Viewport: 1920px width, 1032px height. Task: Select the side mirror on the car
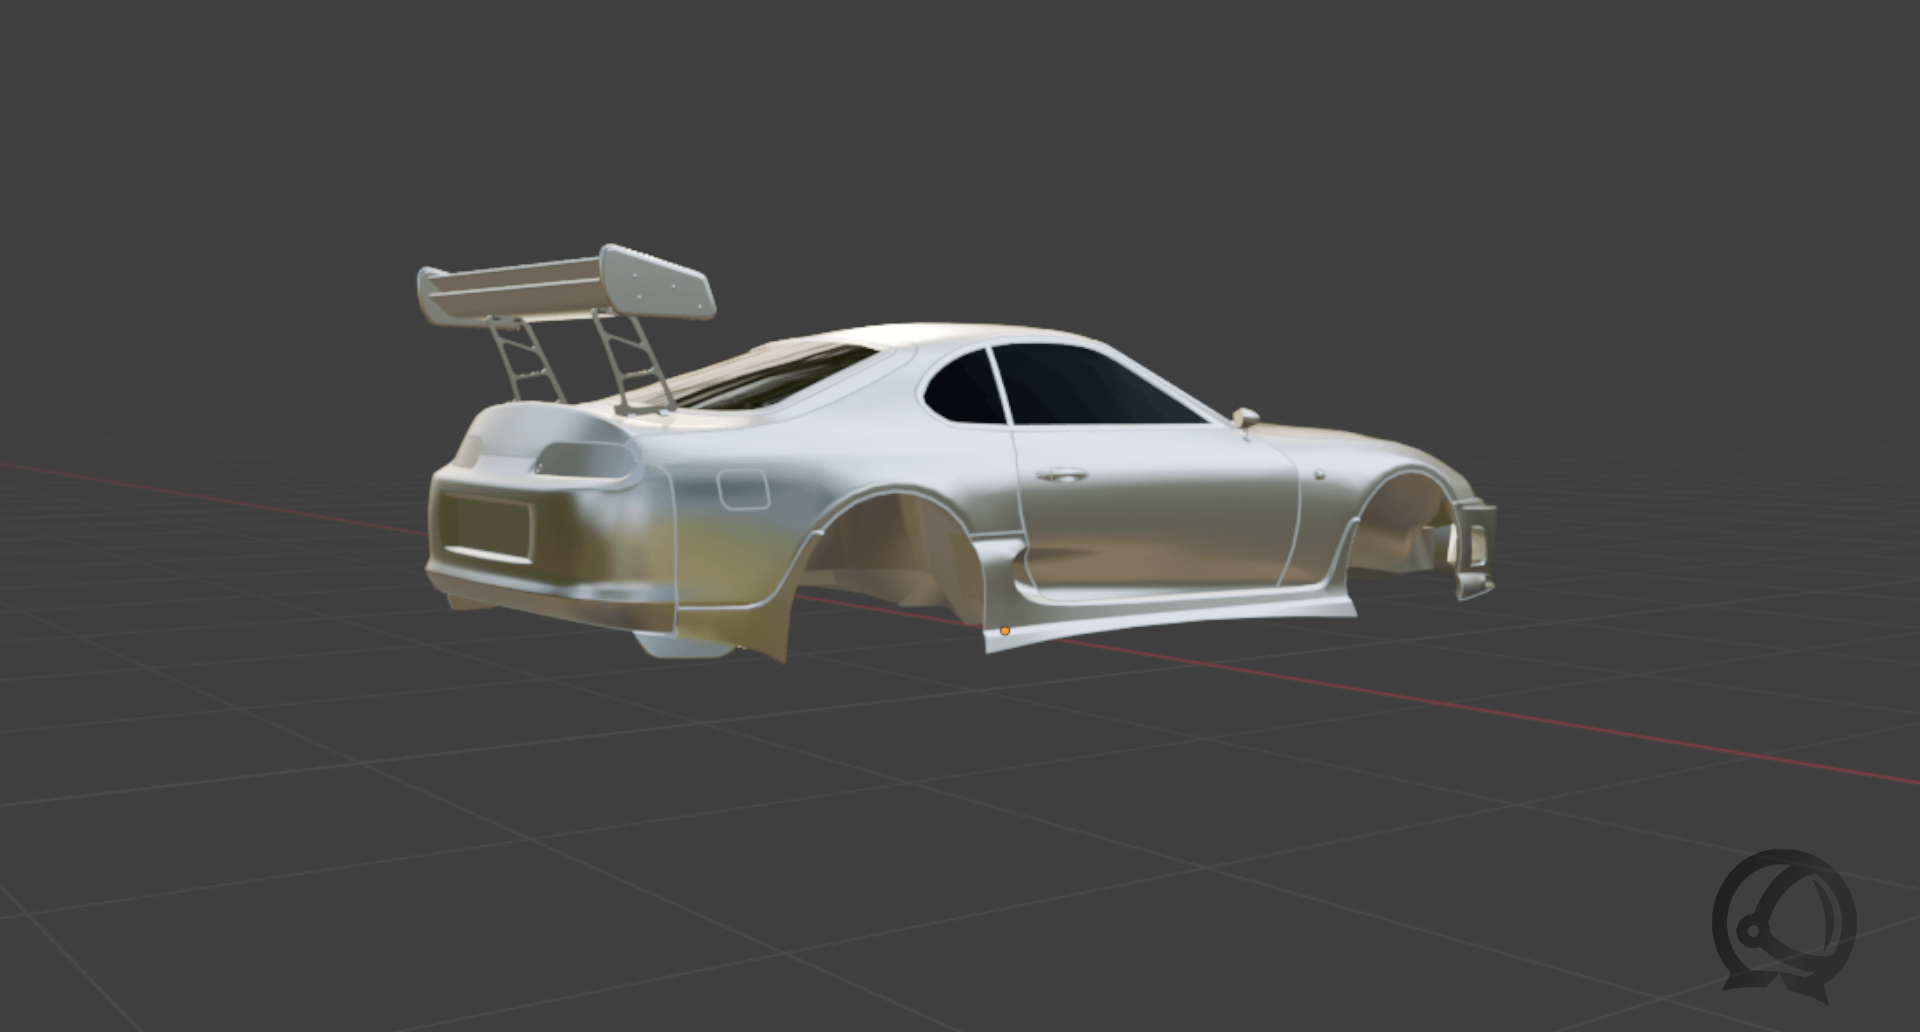coord(1246,417)
